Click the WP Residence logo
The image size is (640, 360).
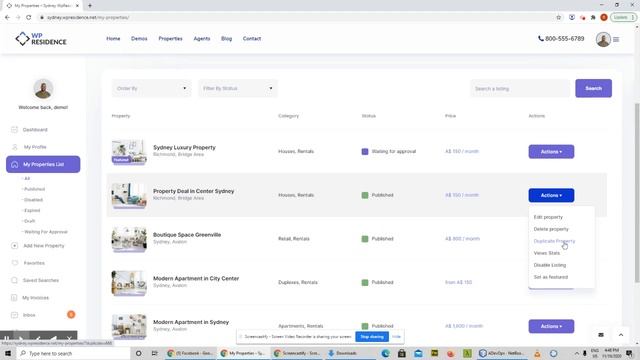(40, 39)
